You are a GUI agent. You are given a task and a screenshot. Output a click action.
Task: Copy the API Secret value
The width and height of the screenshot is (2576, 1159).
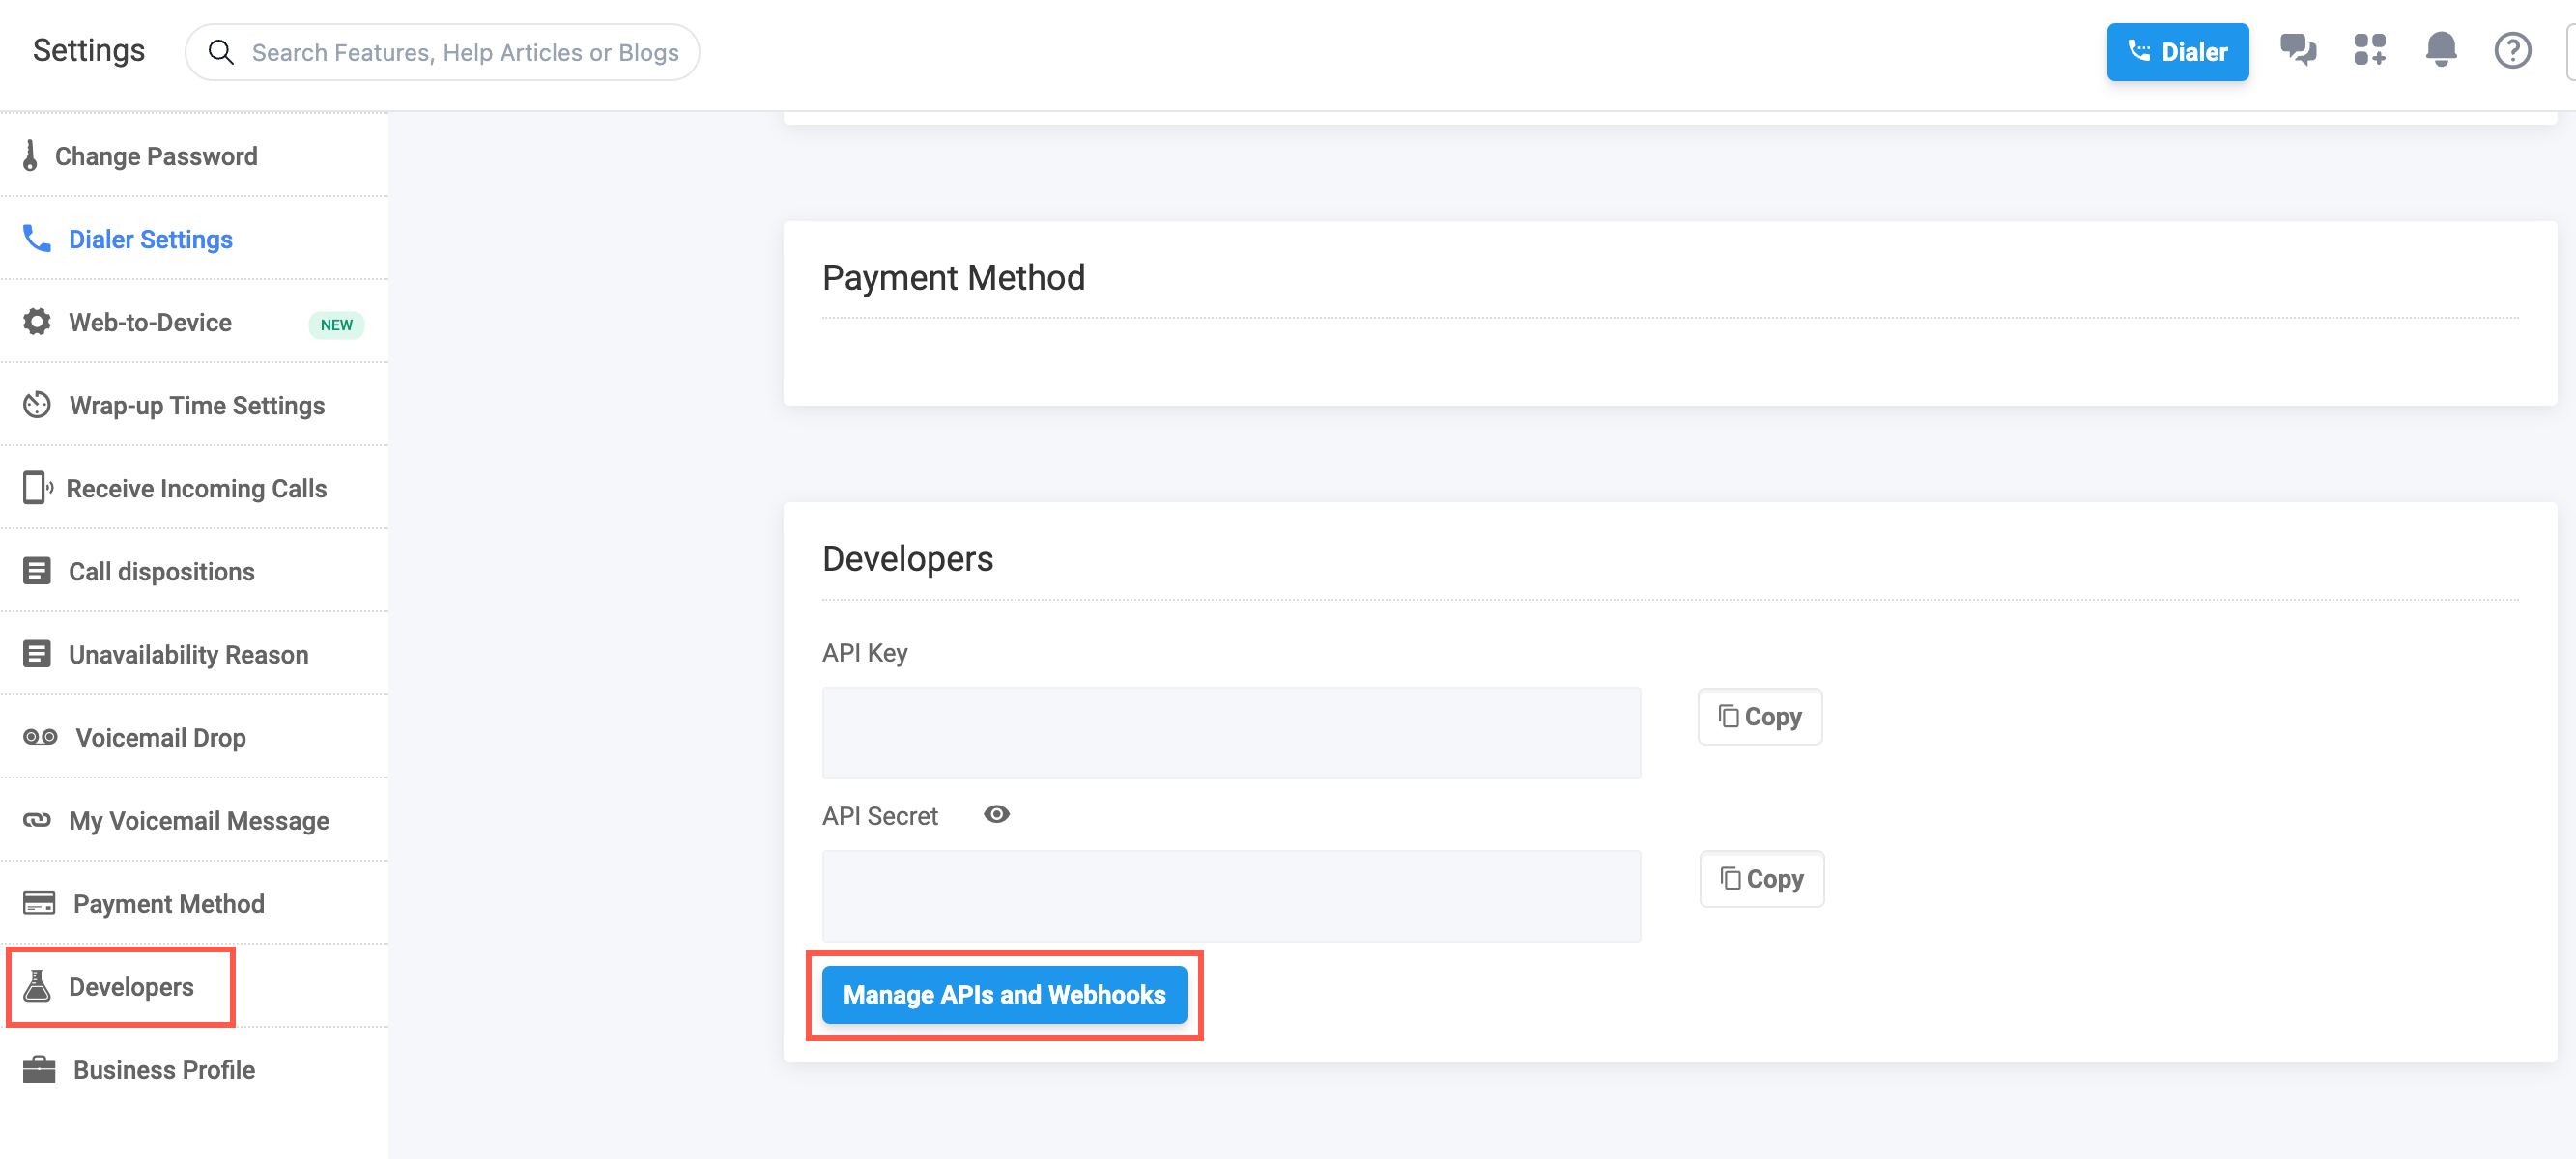coord(1760,878)
